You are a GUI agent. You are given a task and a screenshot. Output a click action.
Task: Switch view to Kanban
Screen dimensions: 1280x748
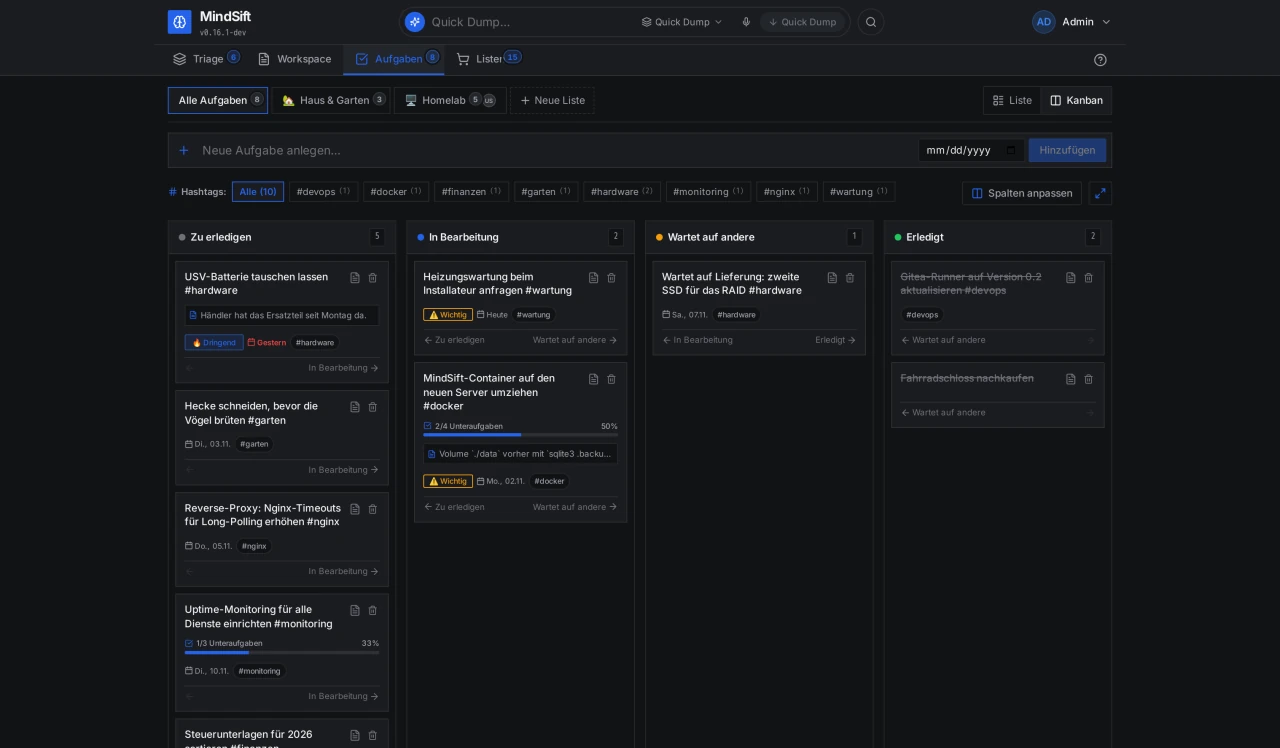[1076, 100]
